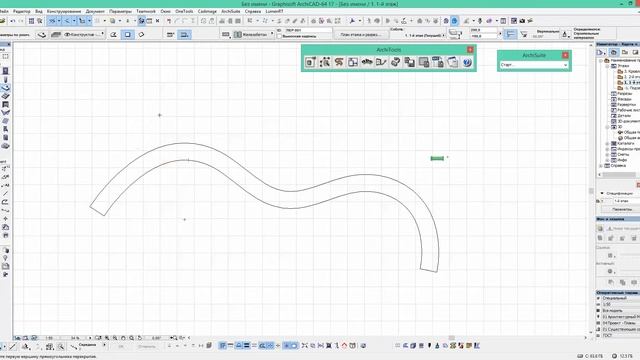640x360 pixels.
Task: Click the delete X icon in top toolbar
Action: pos(158,21)
